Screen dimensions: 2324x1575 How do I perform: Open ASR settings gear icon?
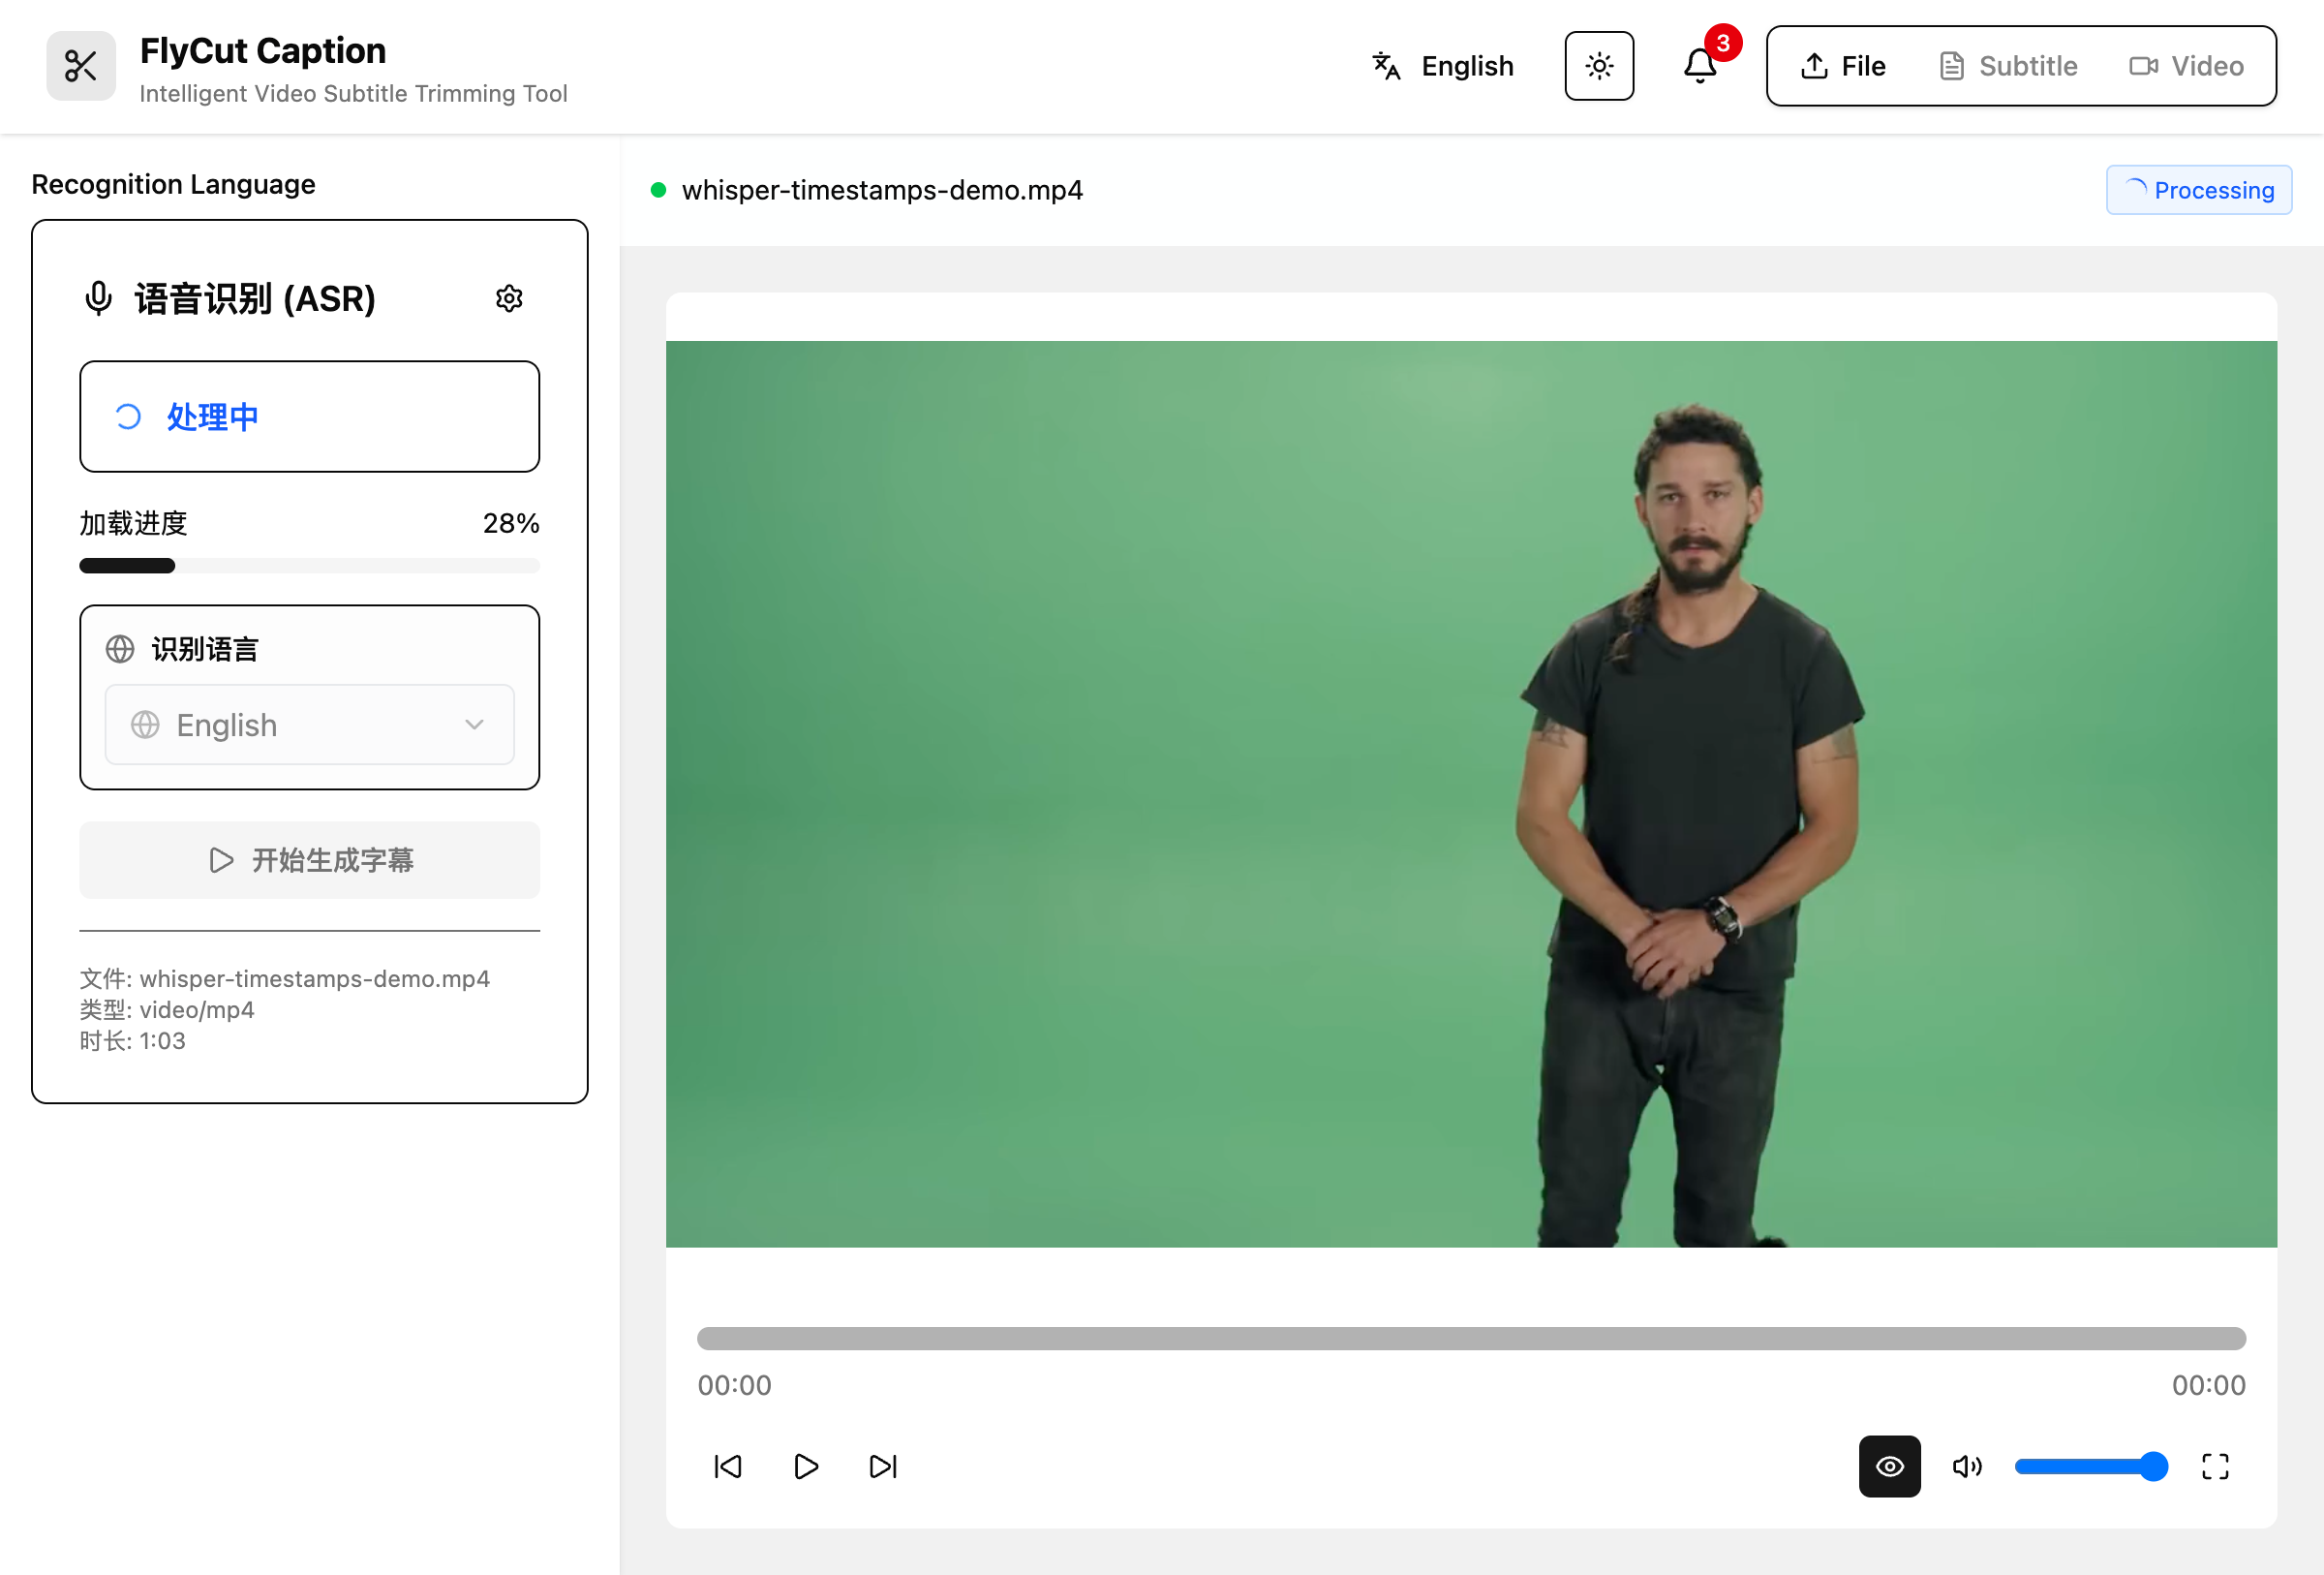(509, 298)
